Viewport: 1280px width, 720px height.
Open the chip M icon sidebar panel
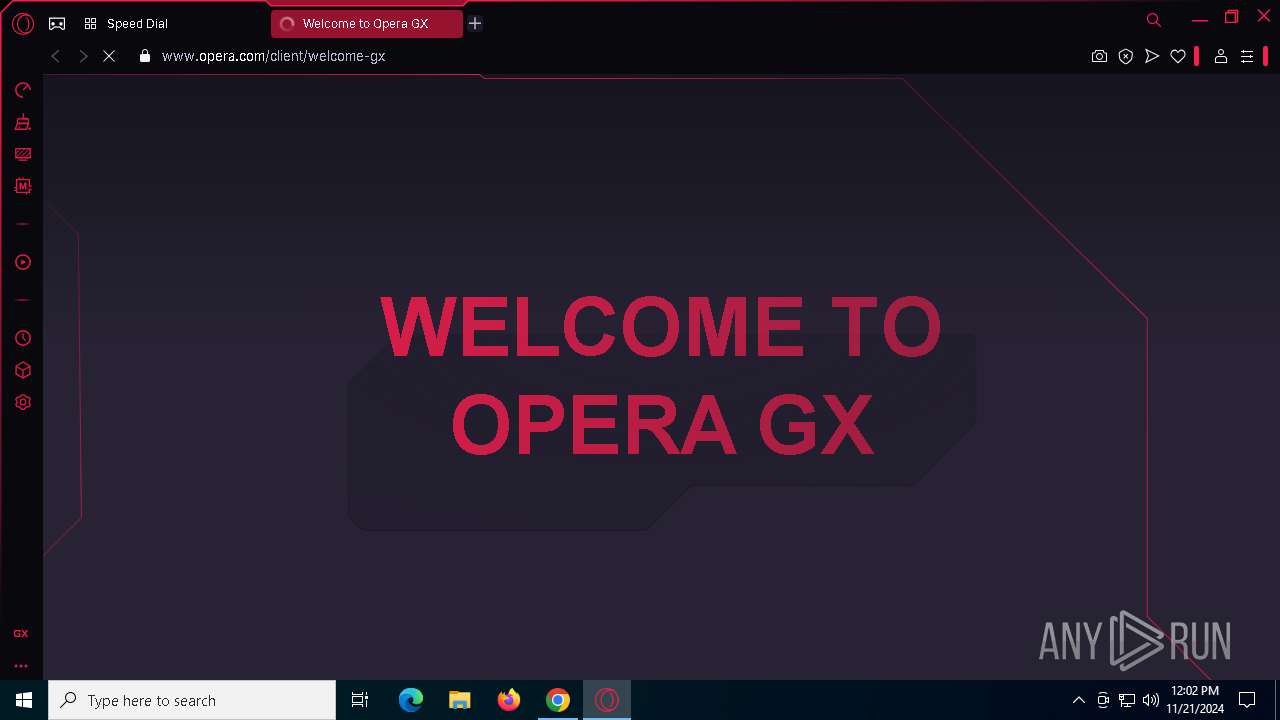22,186
